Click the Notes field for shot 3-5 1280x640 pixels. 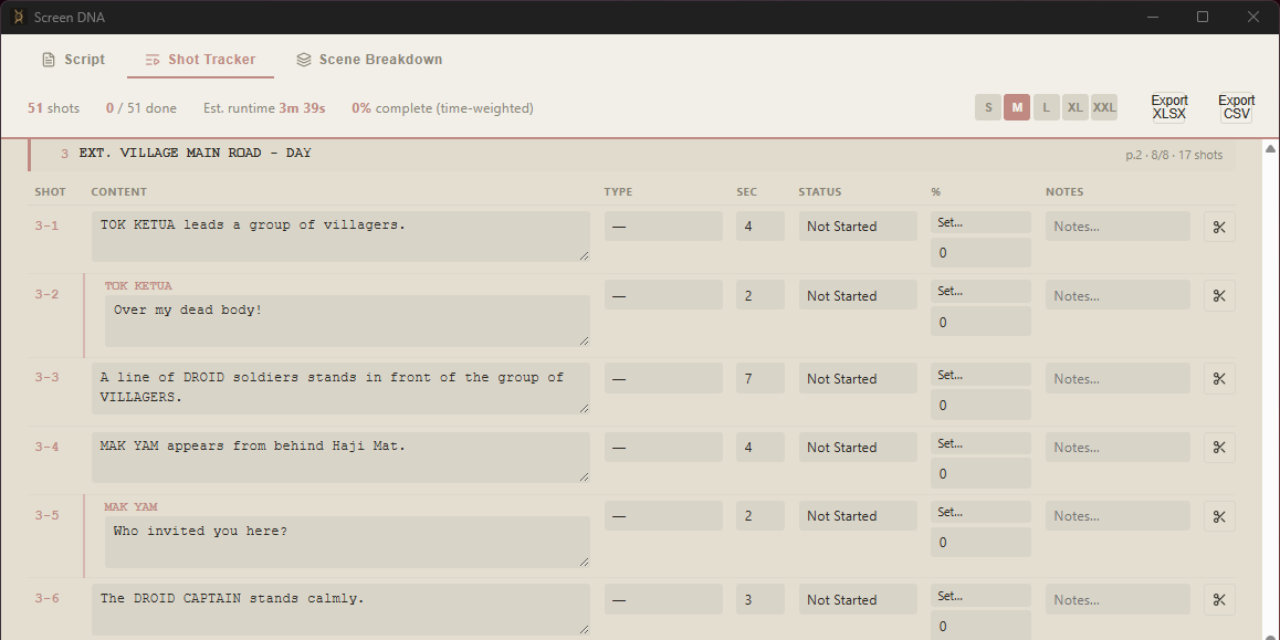coord(1118,516)
